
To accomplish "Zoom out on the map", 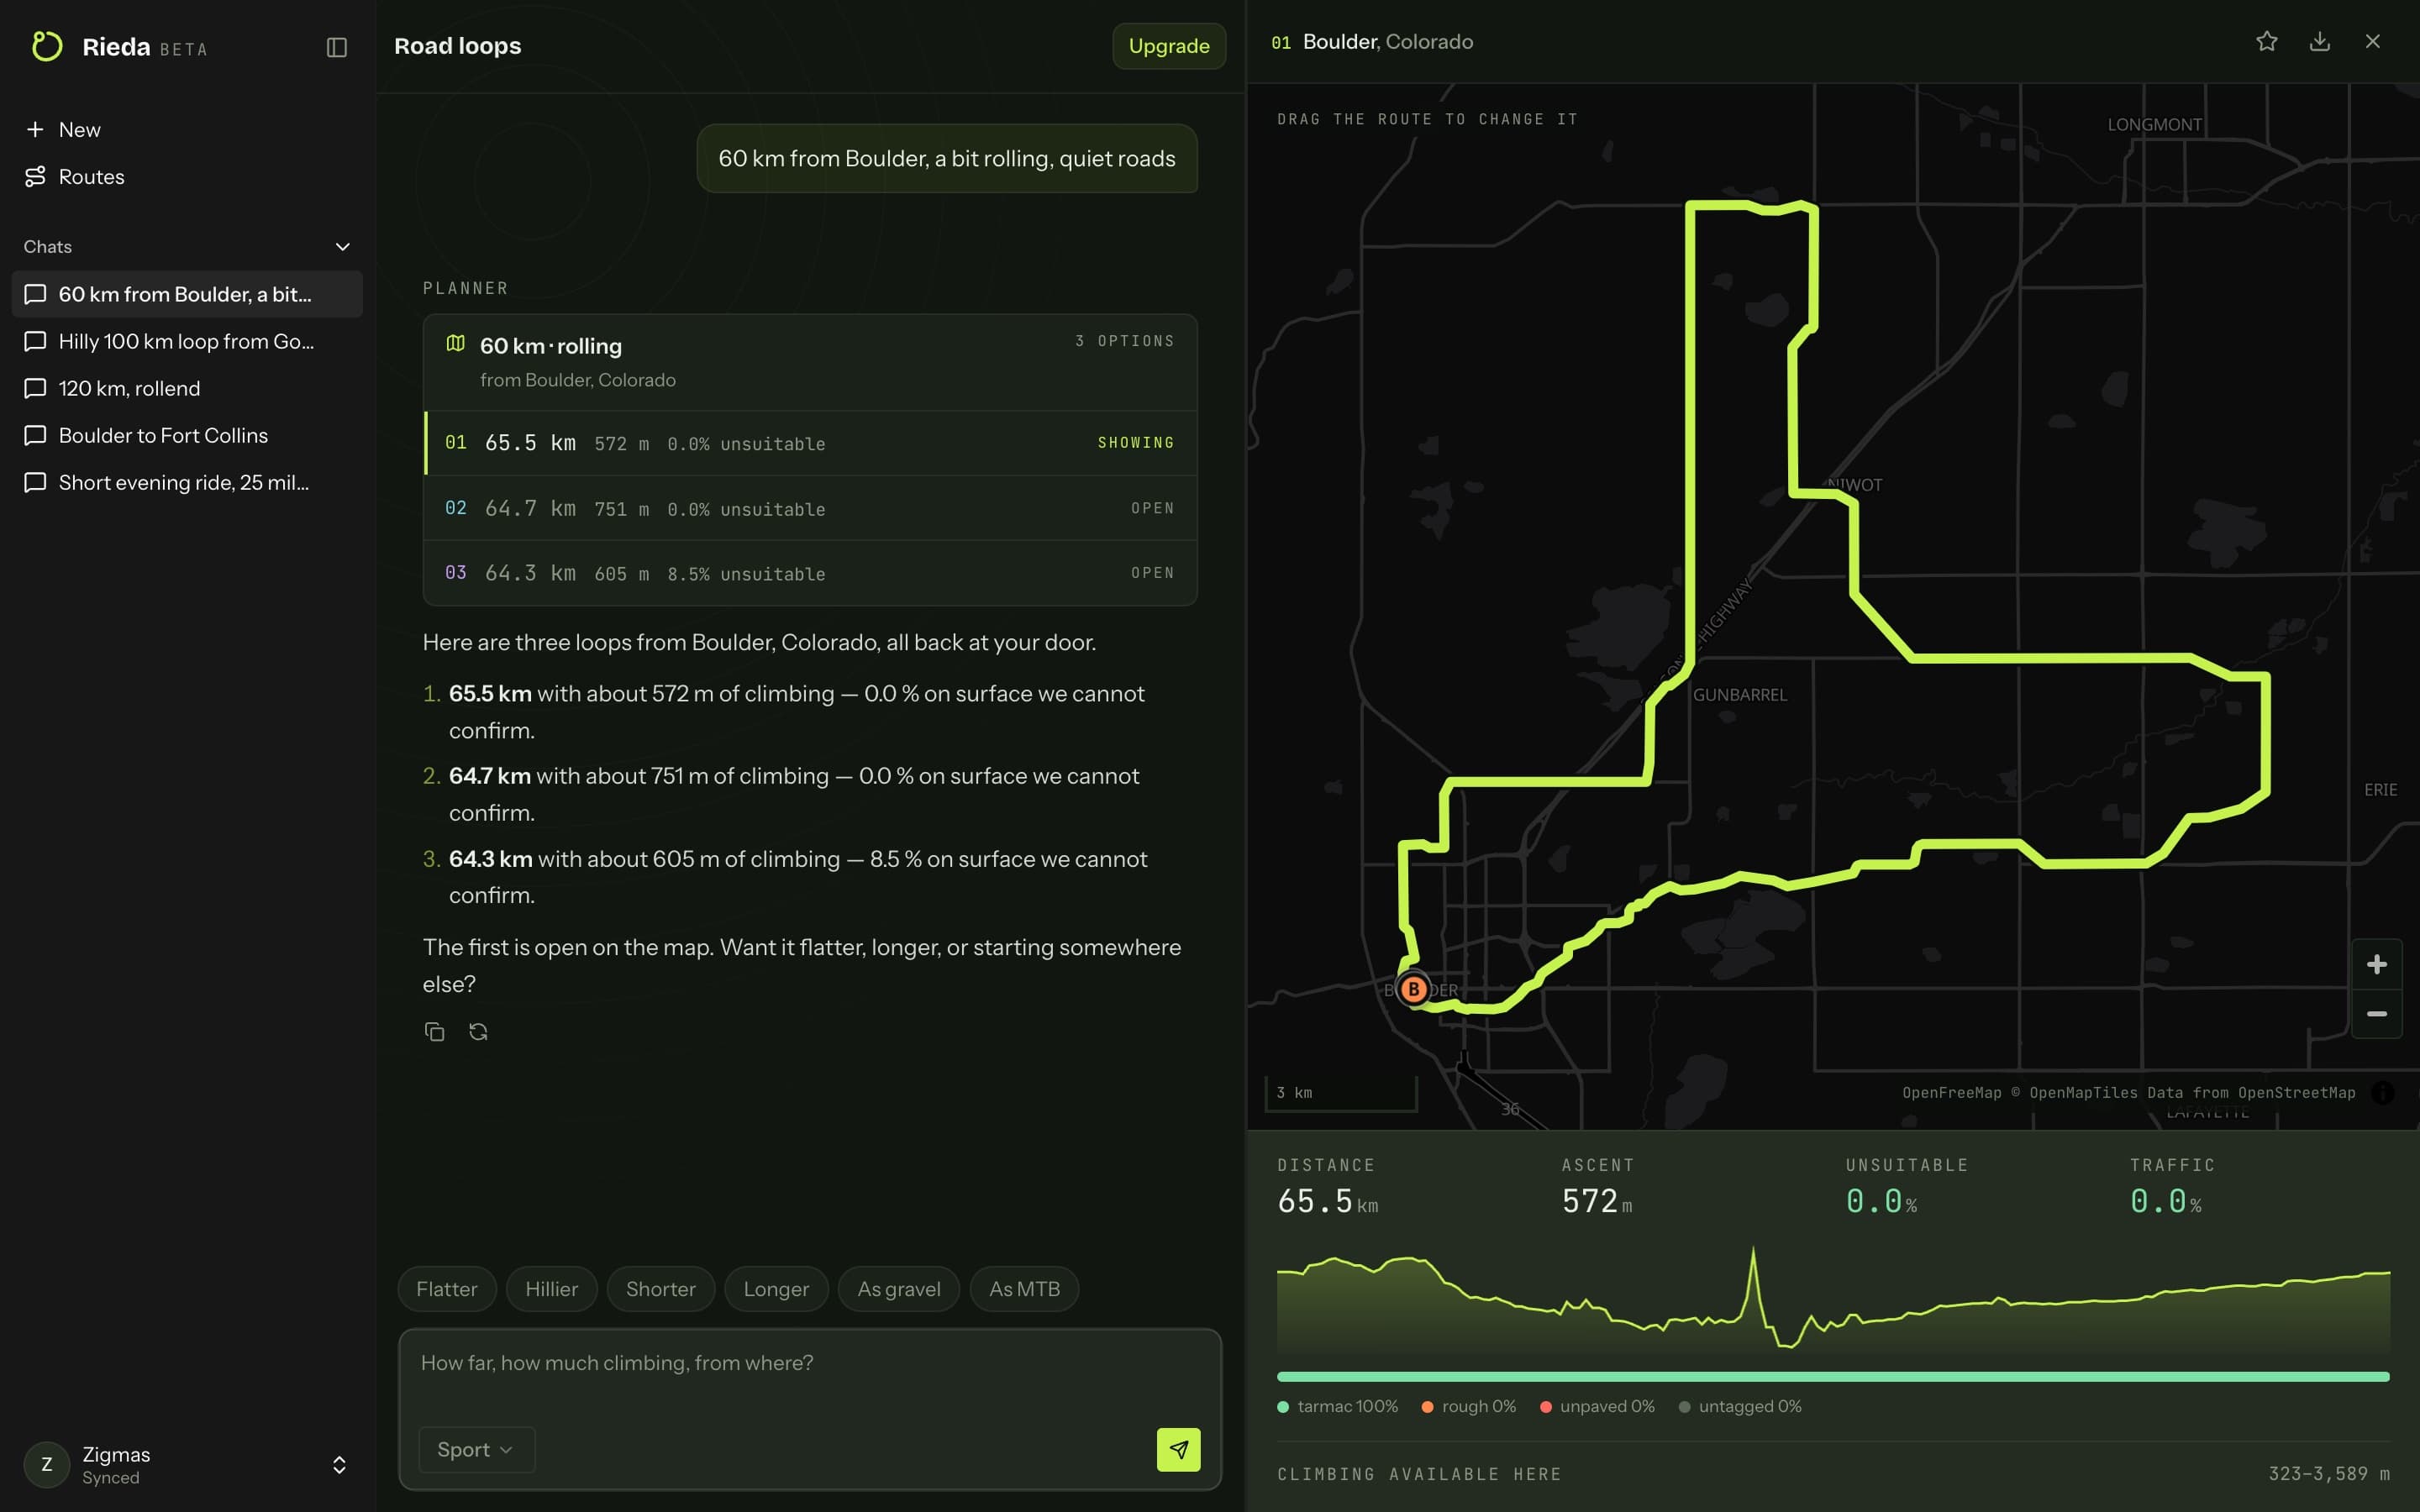I will (x=2377, y=1014).
